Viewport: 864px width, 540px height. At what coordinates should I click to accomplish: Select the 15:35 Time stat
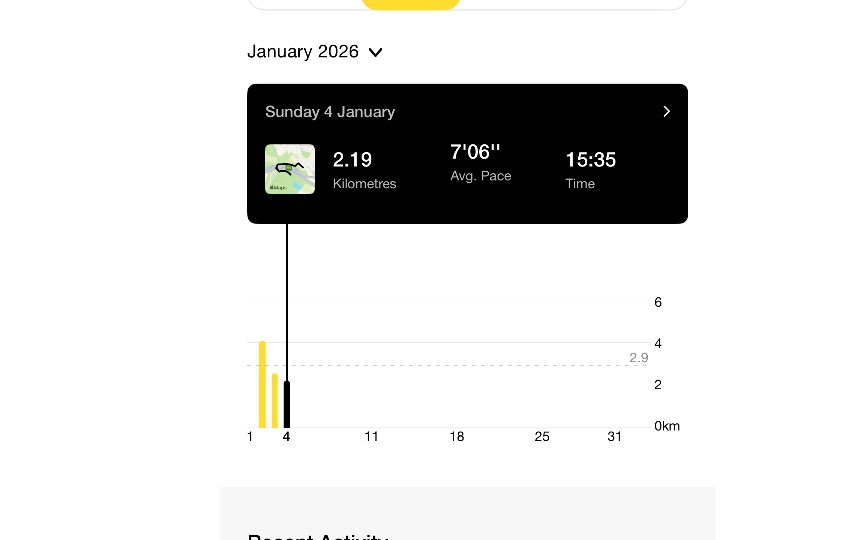(590, 169)
